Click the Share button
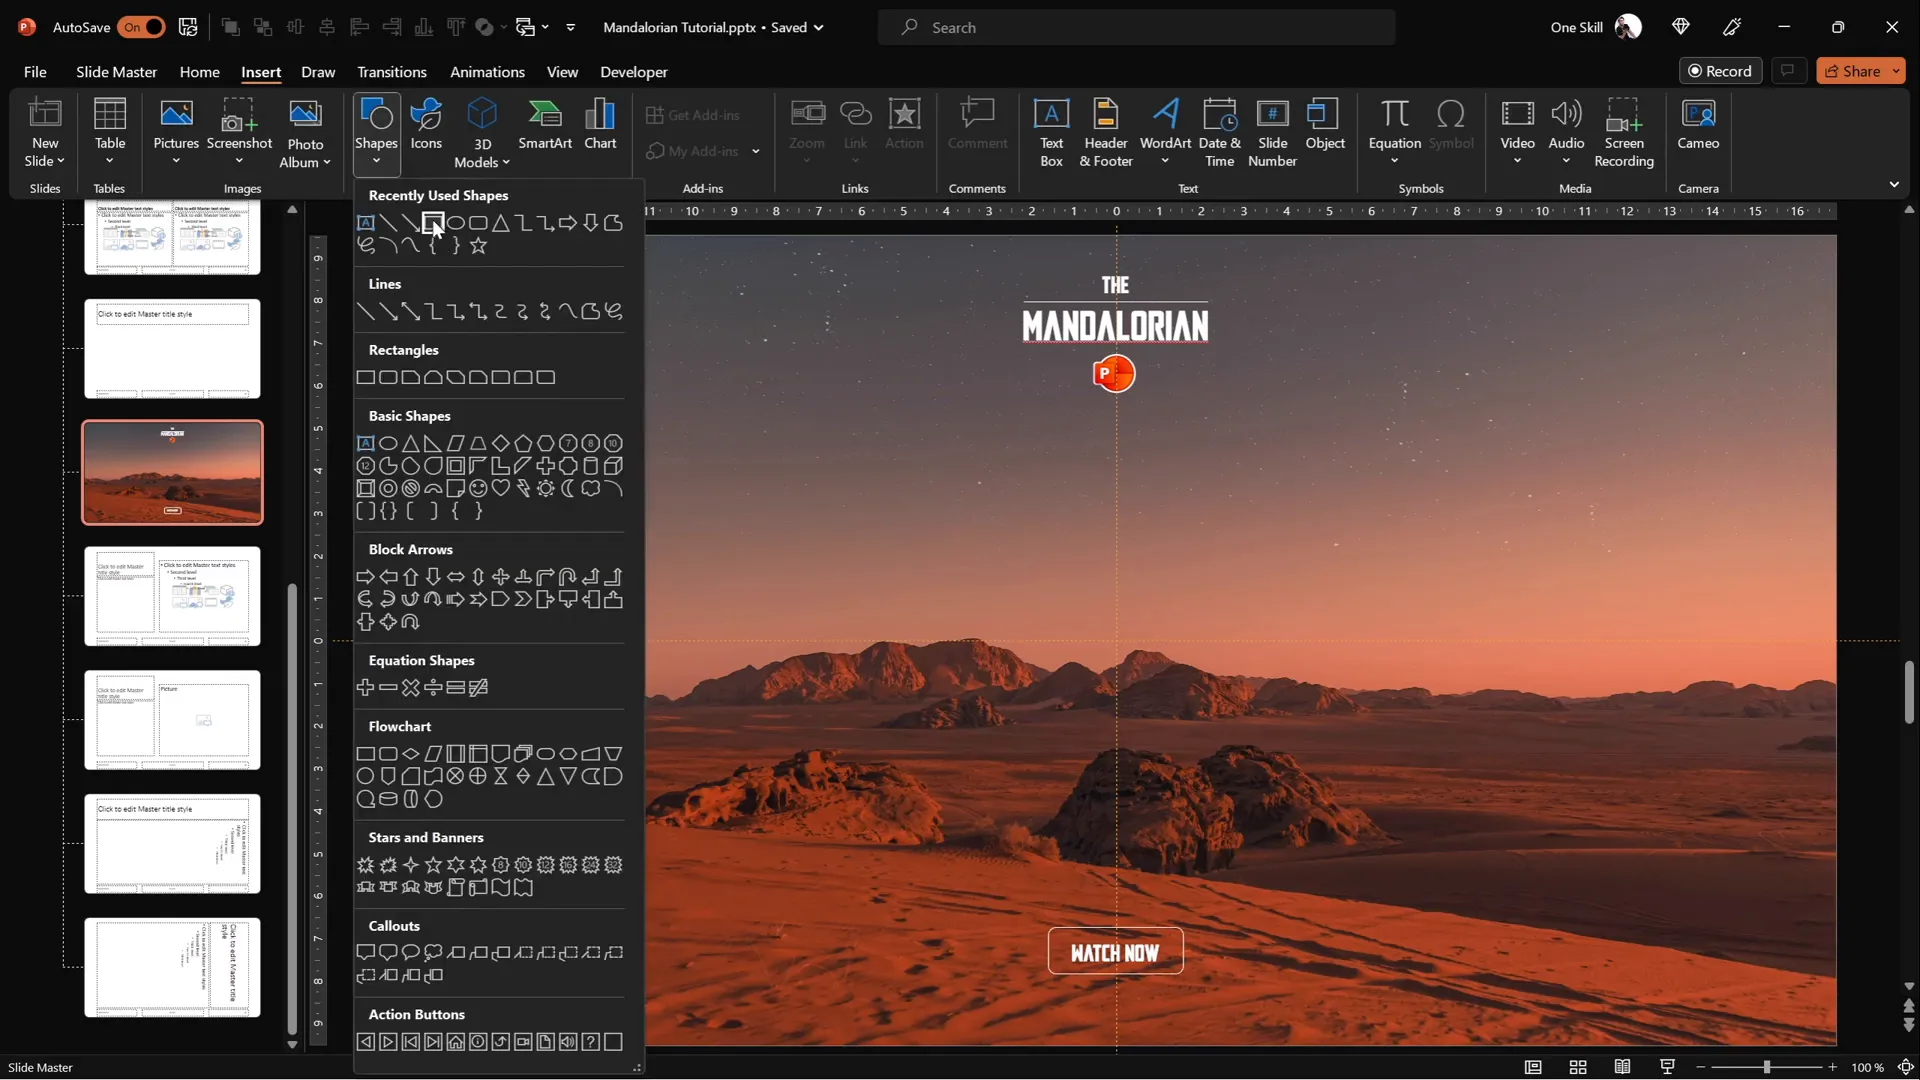Viewport: 1920px width, 1080px height. pos(1853,71)
